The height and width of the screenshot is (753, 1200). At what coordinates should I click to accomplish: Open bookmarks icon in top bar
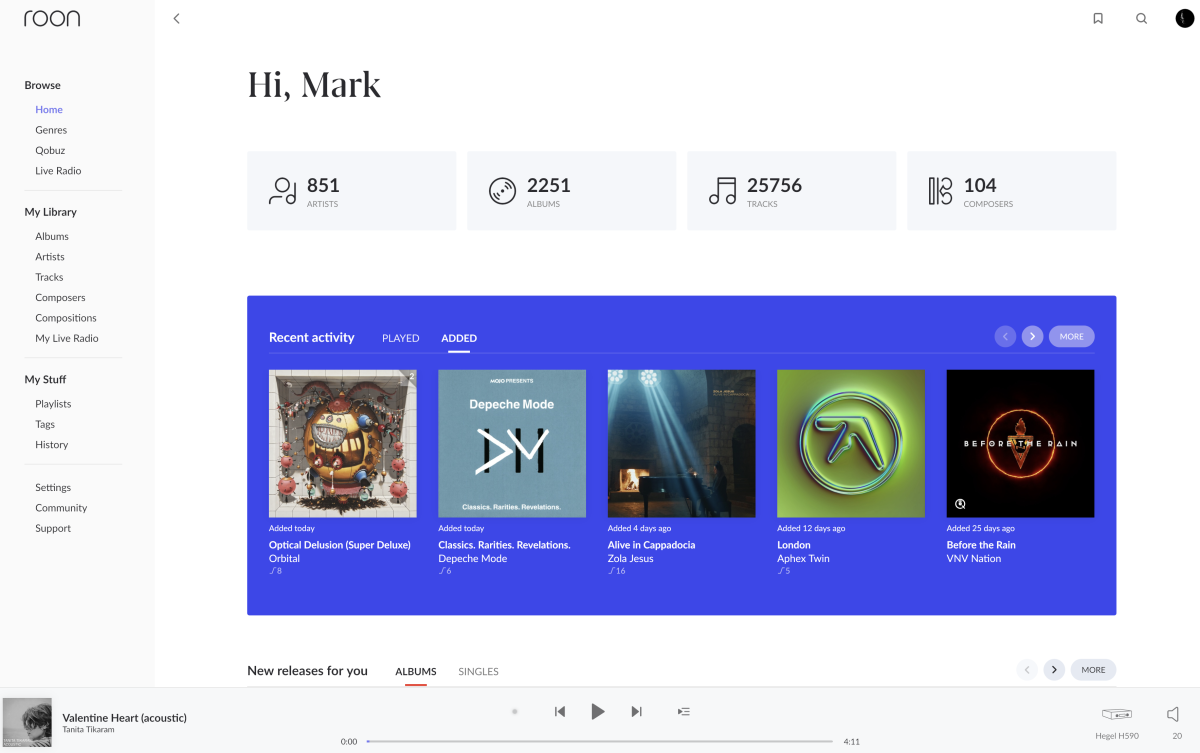(1098, 18)
